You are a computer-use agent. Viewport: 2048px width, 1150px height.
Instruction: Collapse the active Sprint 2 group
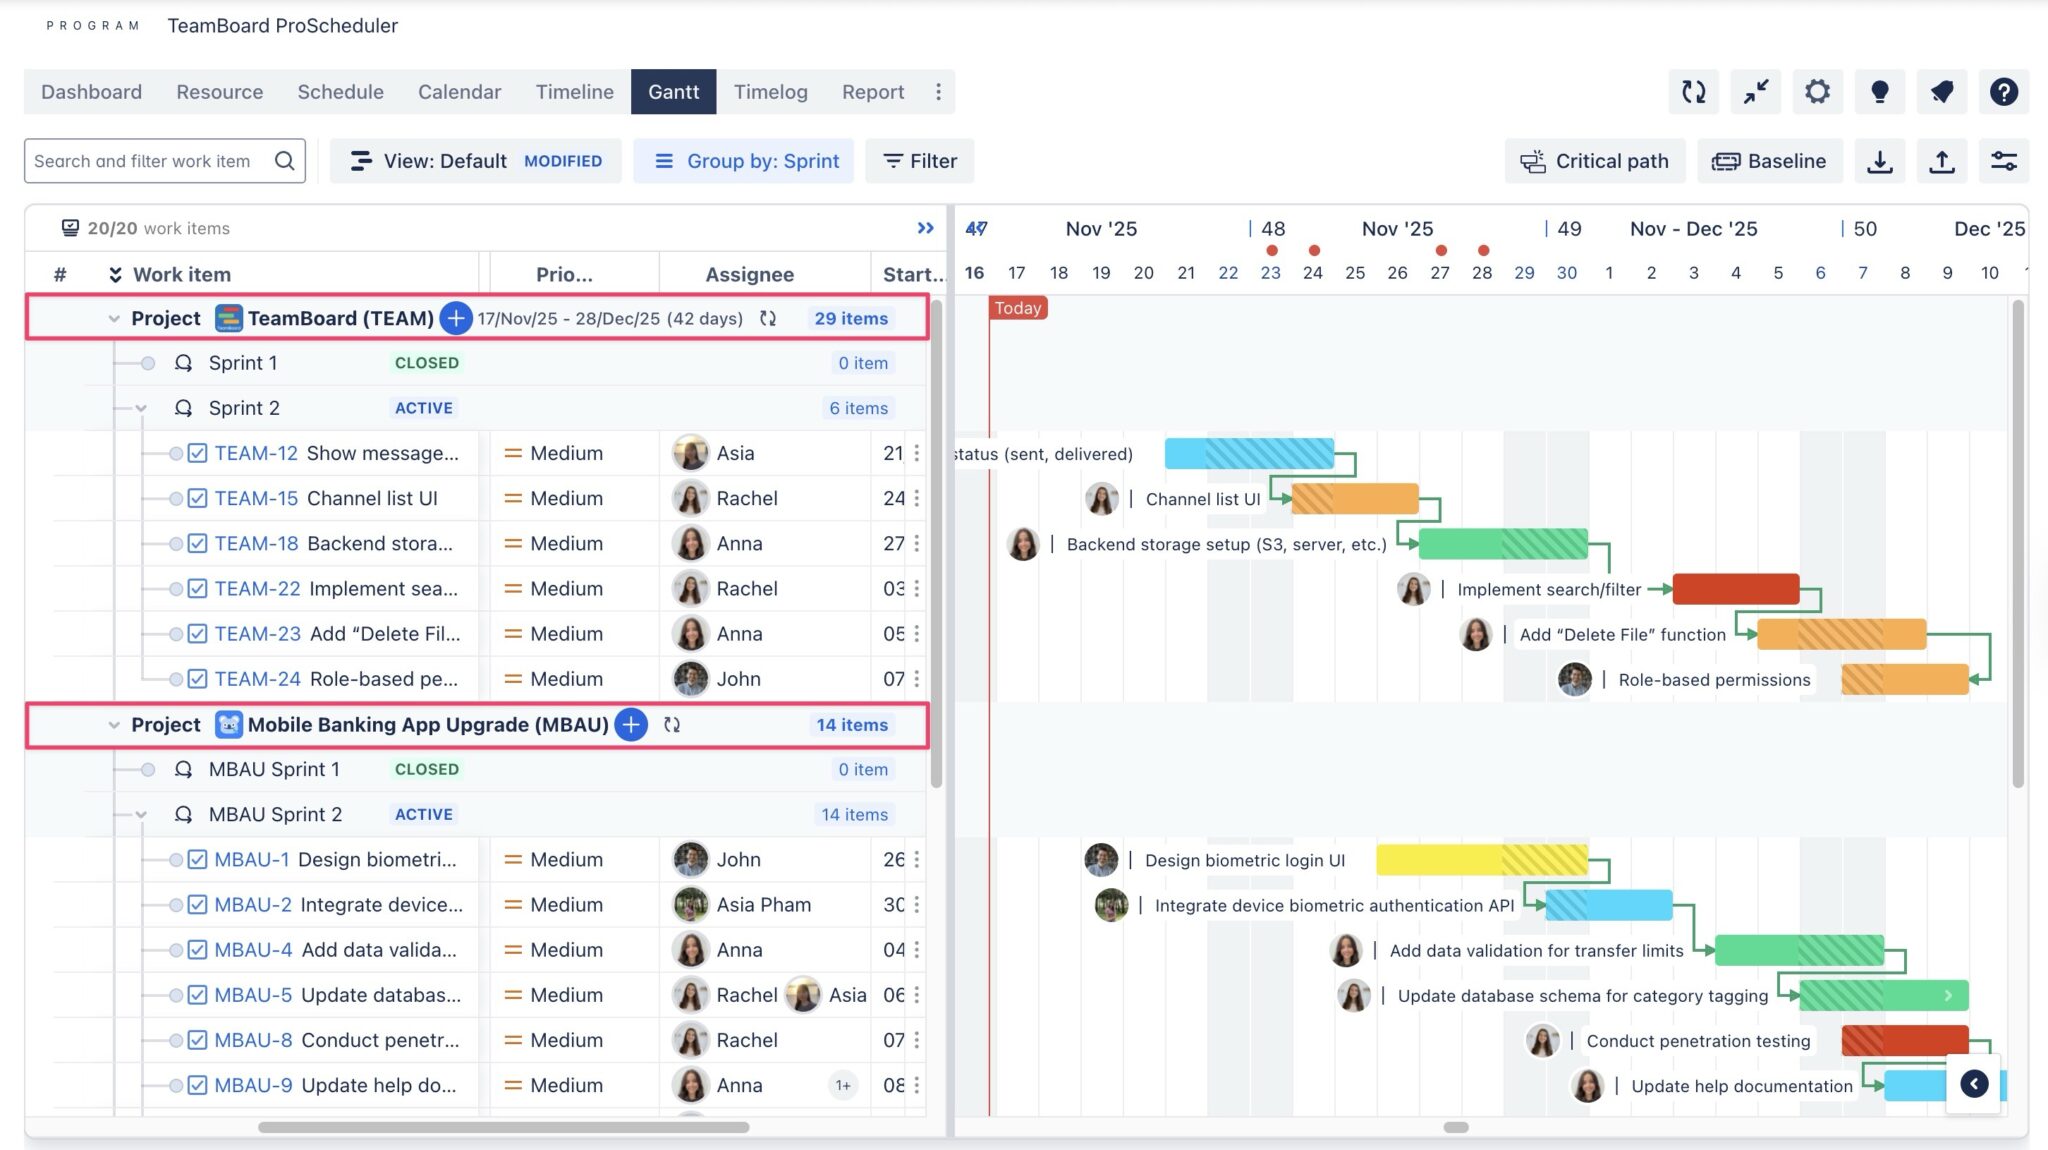tap(139, 408)
